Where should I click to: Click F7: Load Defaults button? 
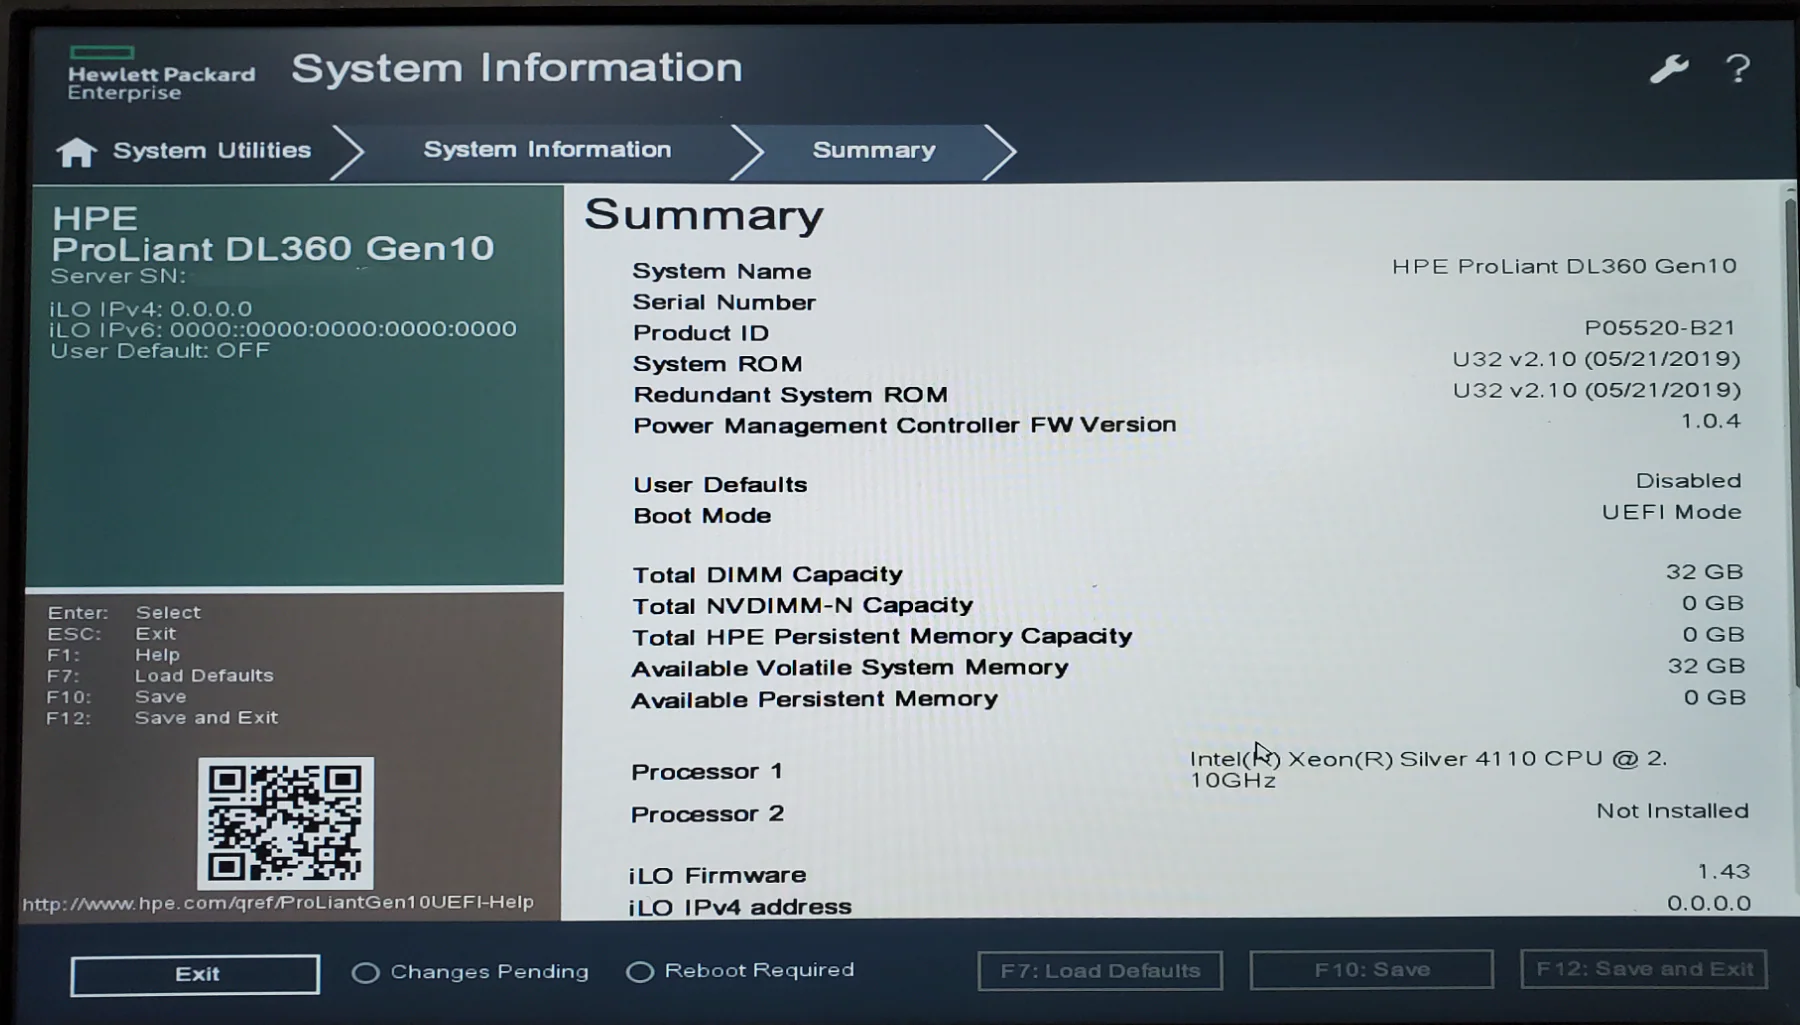click(1100, 970)
